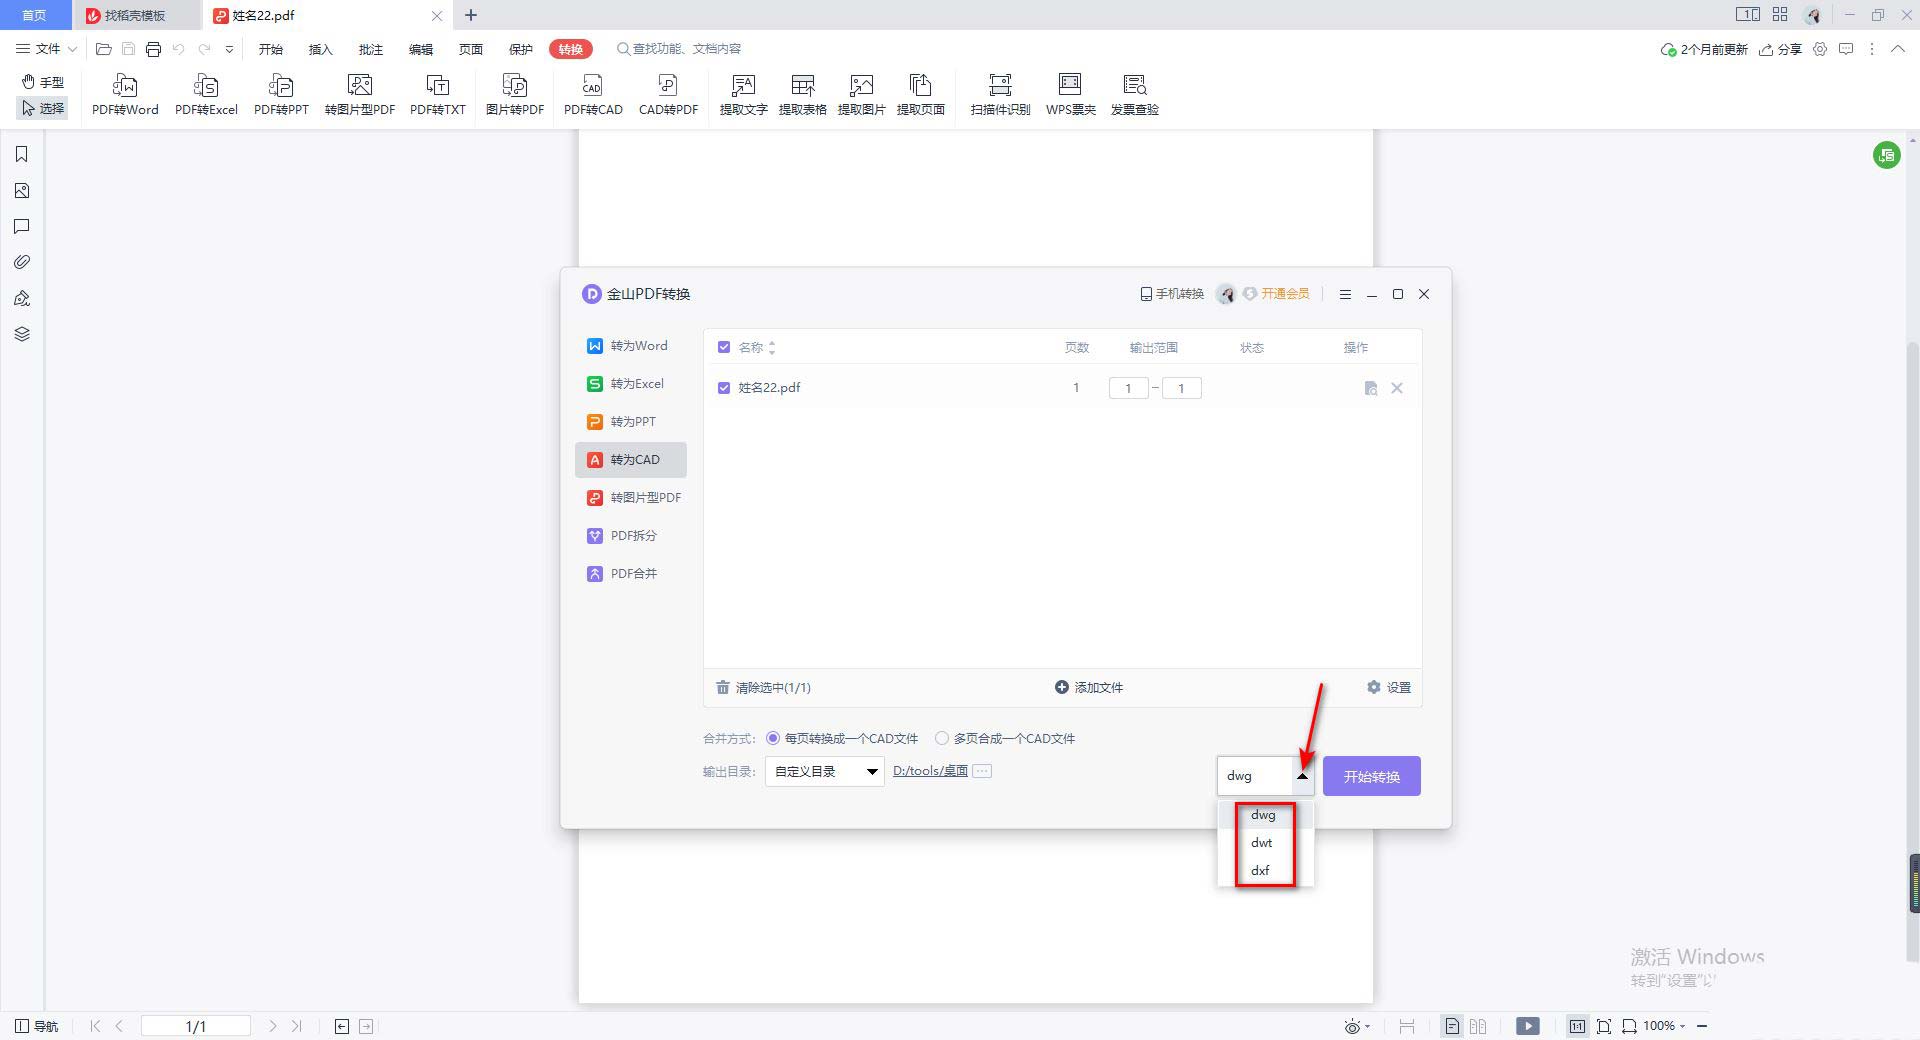Viewport: 1920px width, 1040px height.
Task: Switch to single page view in status bar
Action: (1452, 1026)
